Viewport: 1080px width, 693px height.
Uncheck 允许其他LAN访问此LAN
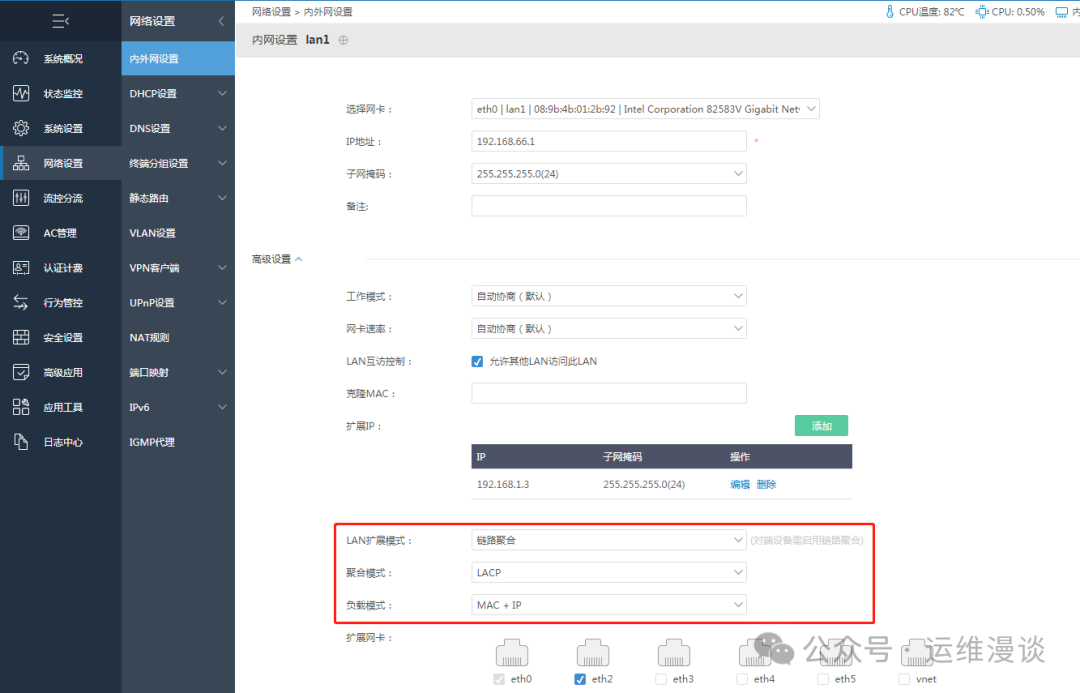(477, 361)
